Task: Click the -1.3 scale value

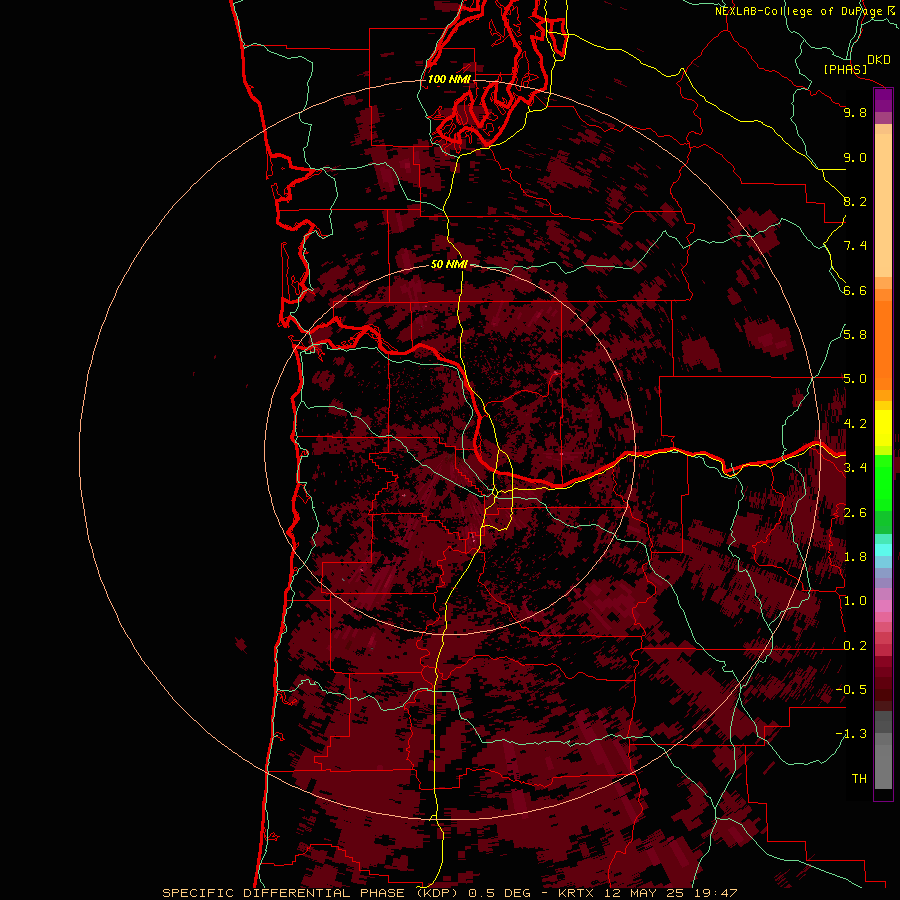Action: point(851,734)
